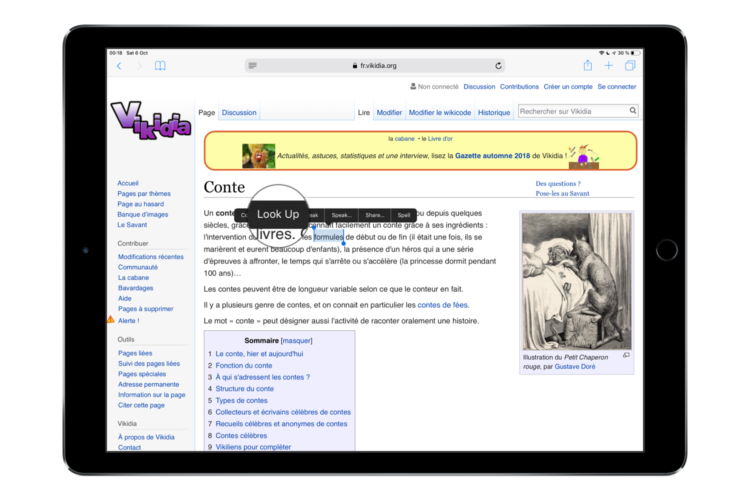
Task: Show all tabs overview icon
Action: [x=630, y=66]
